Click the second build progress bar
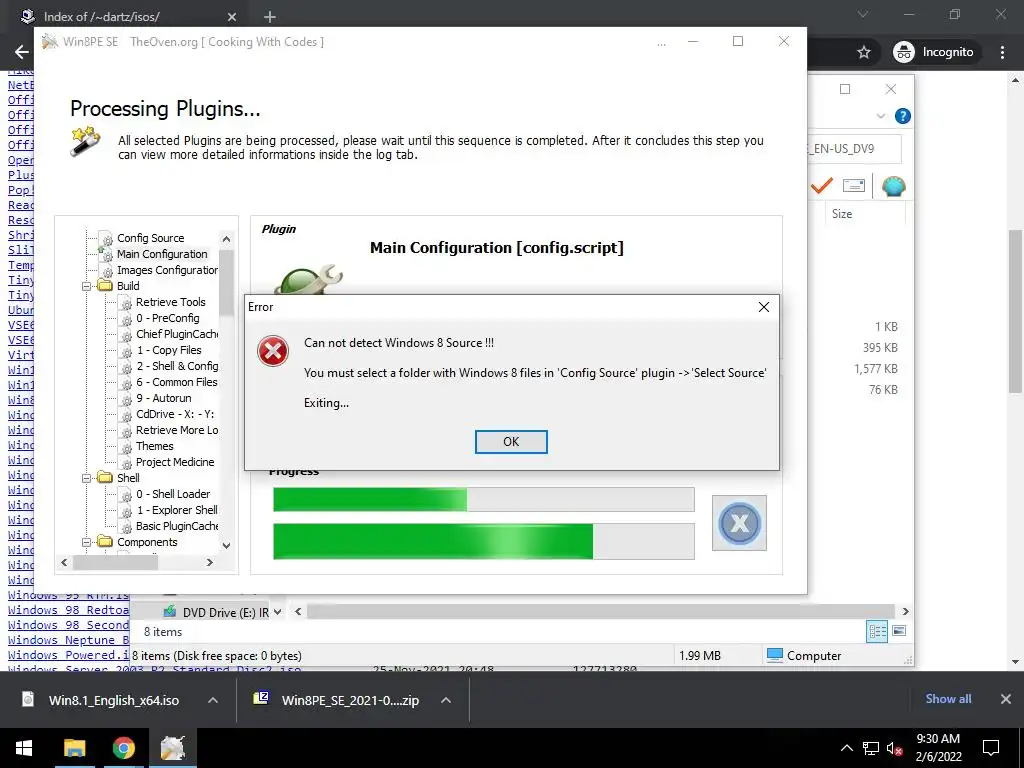 point(483,541)
